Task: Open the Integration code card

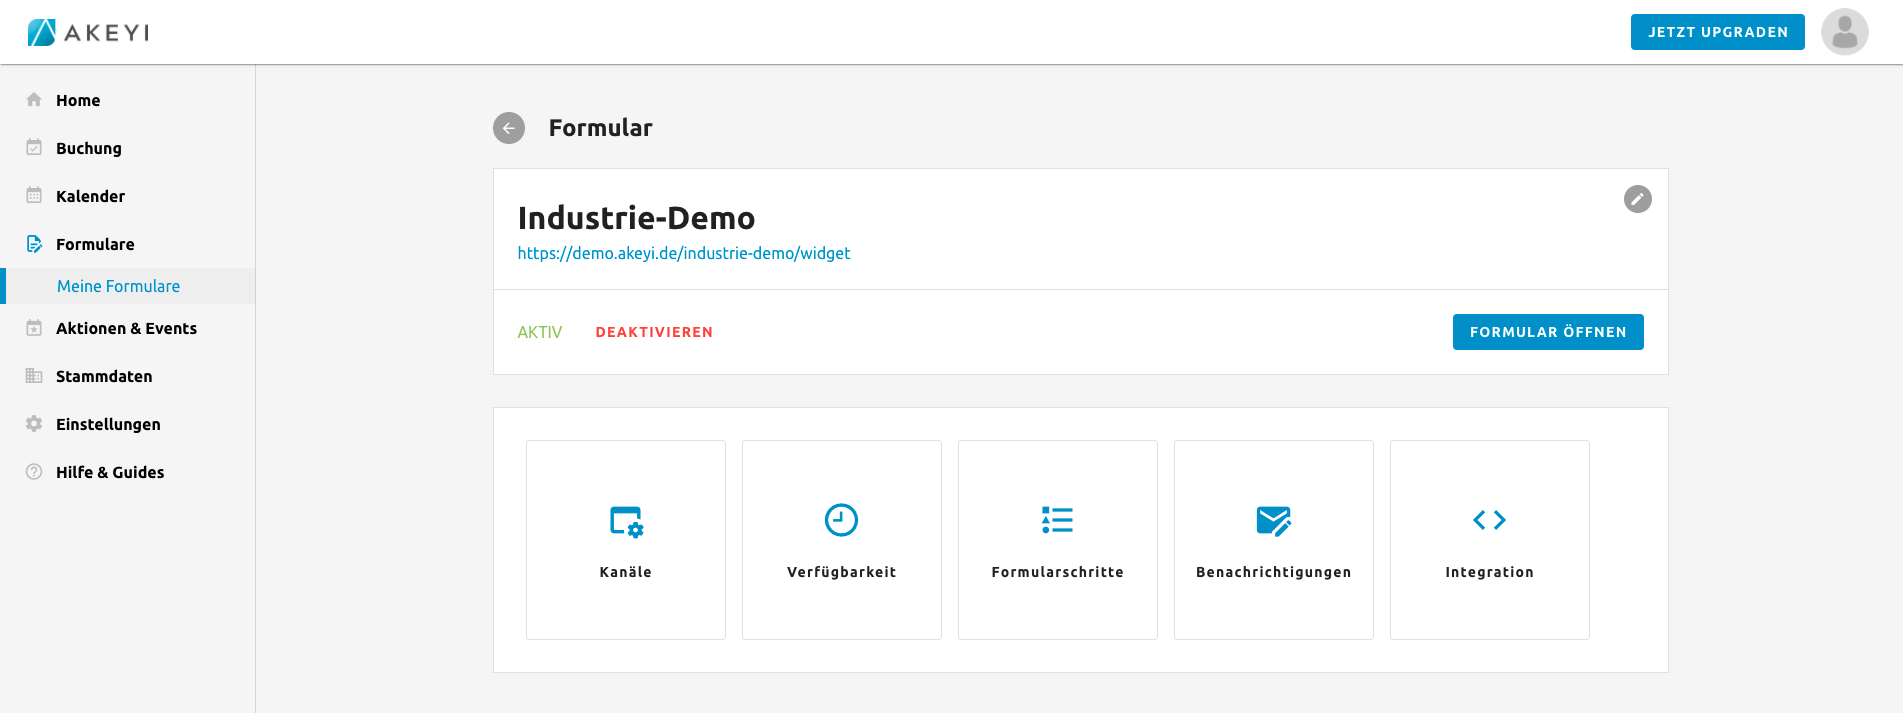Action: pos(1489,540)
